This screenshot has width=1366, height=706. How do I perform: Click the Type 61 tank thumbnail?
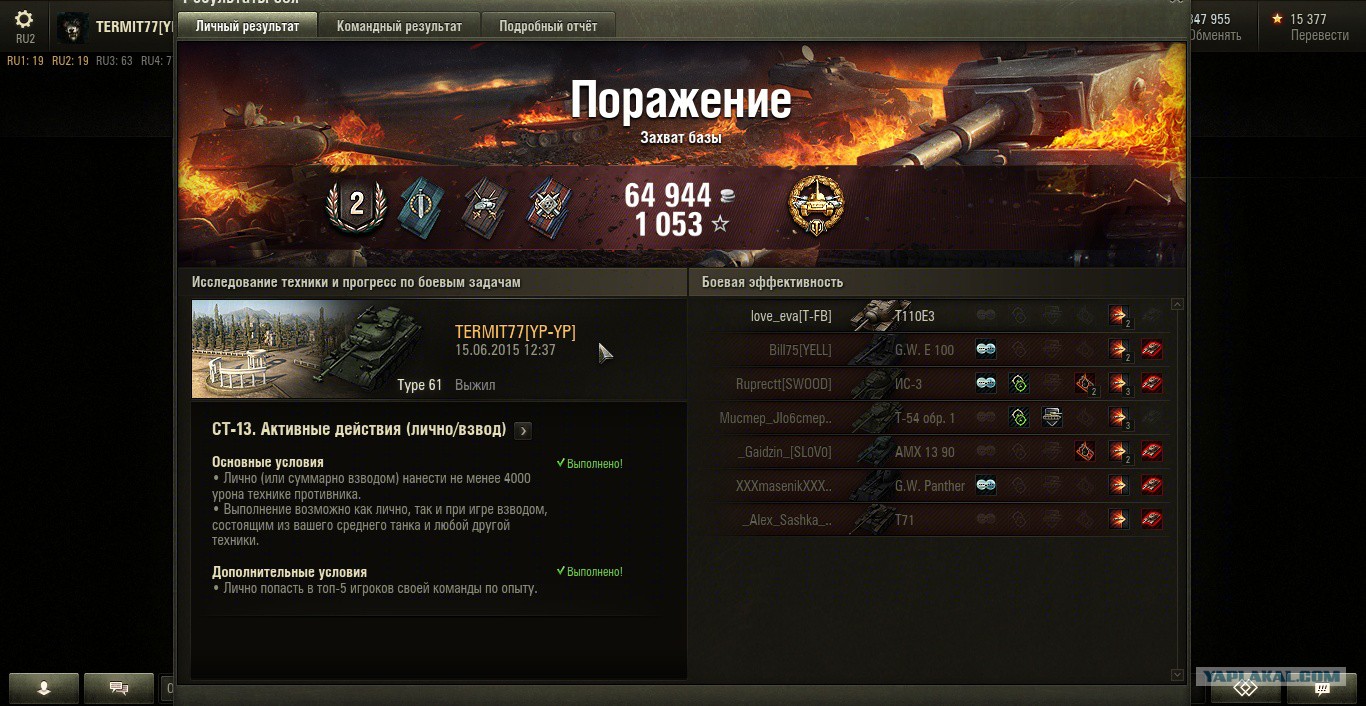tap(318, 349)
